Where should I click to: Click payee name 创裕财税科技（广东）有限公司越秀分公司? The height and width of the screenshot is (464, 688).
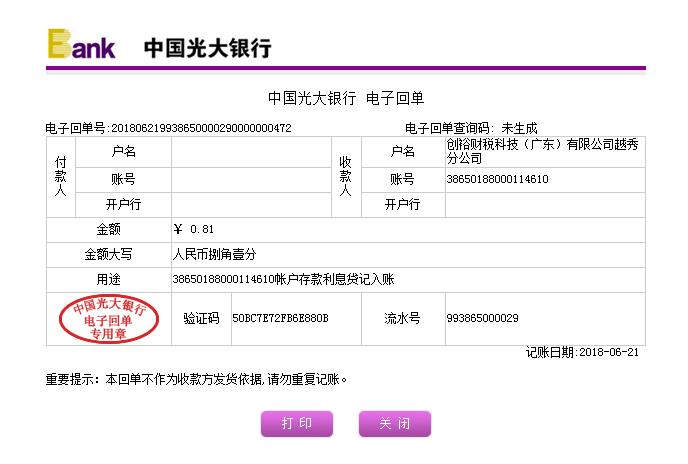[x=542, y=151]
